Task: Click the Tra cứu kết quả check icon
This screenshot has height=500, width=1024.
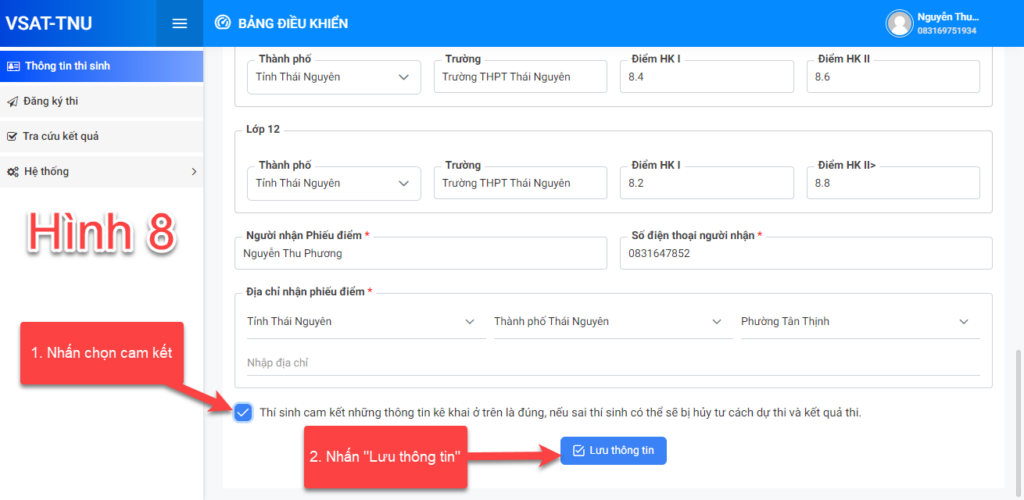Action: click(x=13, y=136)
